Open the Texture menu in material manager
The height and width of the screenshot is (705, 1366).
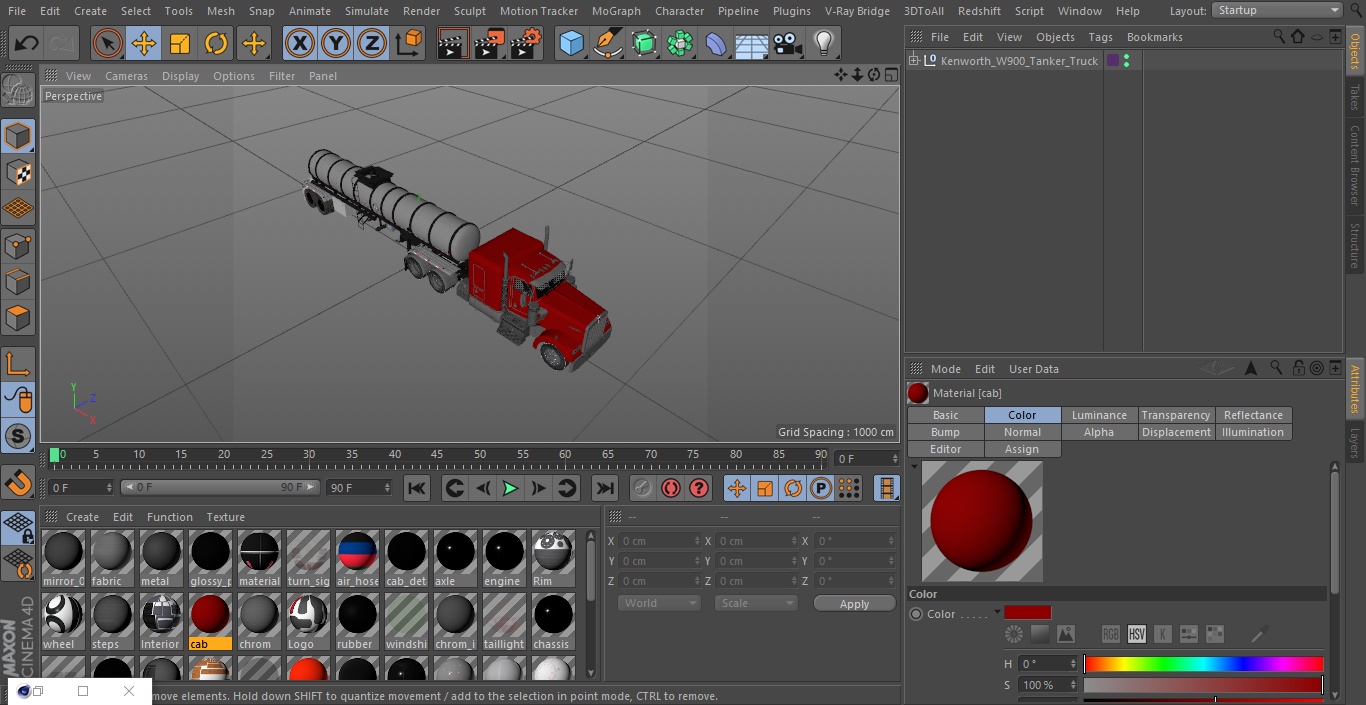(225, 517)
